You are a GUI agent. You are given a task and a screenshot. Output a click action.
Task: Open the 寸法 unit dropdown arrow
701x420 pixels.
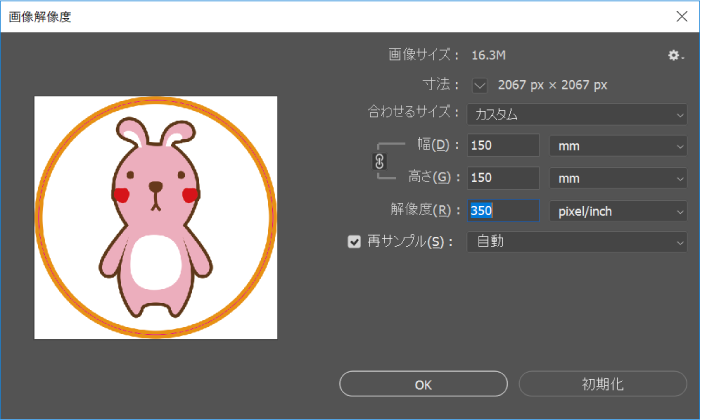click(480, 85)
